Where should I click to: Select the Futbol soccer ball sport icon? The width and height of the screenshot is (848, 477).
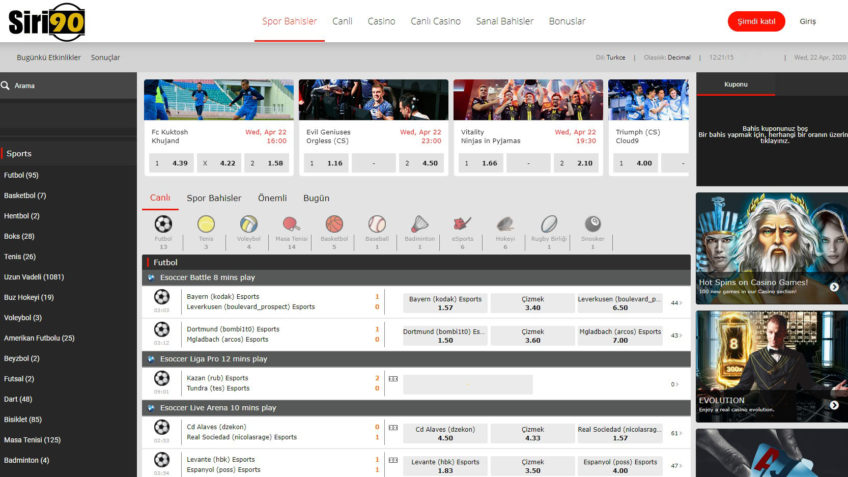pos(163,225)
